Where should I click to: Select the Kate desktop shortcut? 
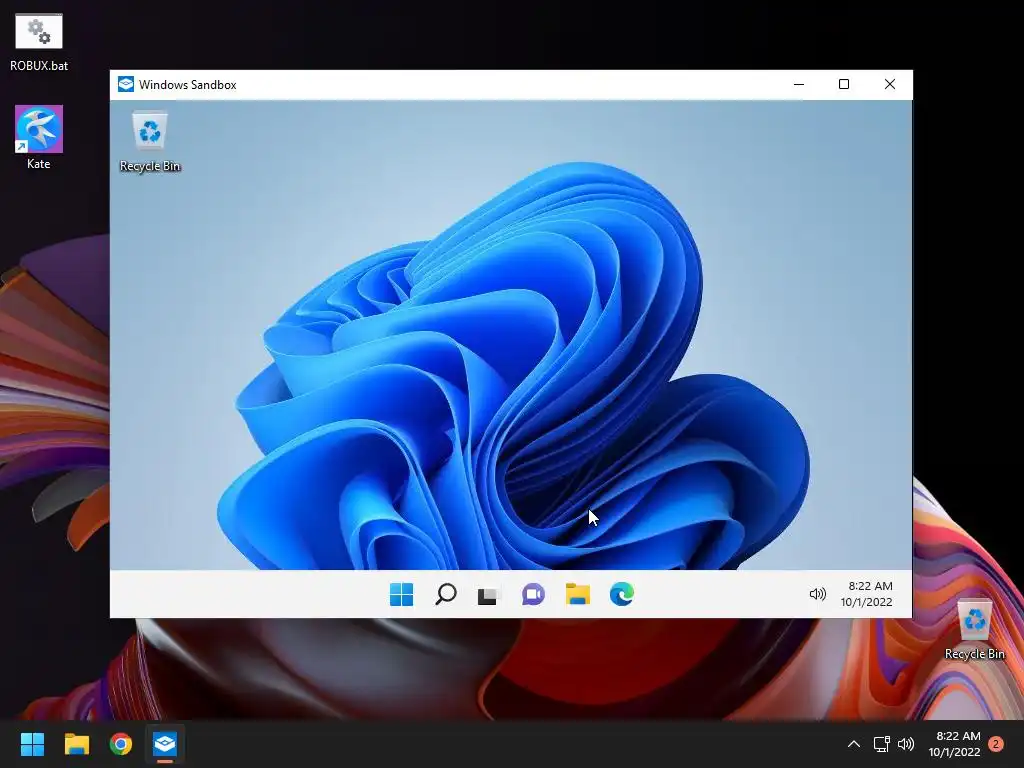(x=39, y=138)
